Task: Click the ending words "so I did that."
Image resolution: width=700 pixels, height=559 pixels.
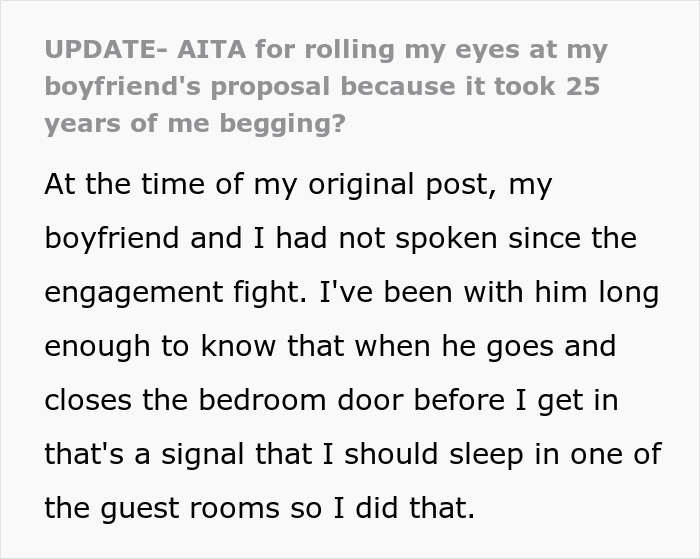Action: tap(381, 509)
